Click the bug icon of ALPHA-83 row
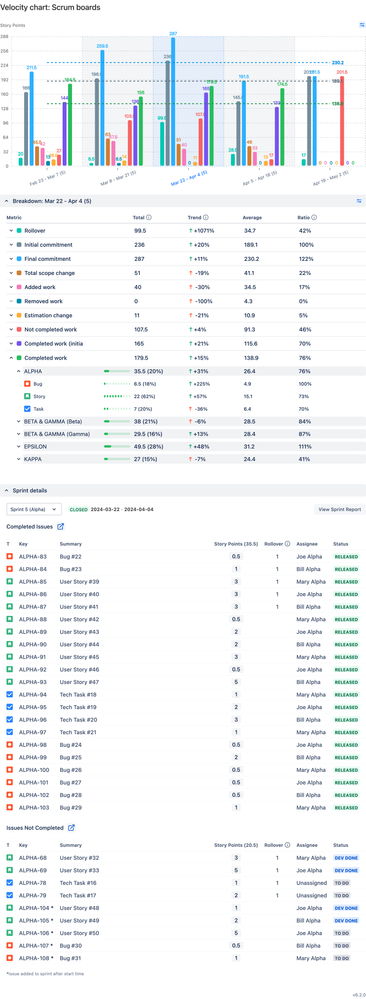366x999 pixels. (x=10, y=557)
